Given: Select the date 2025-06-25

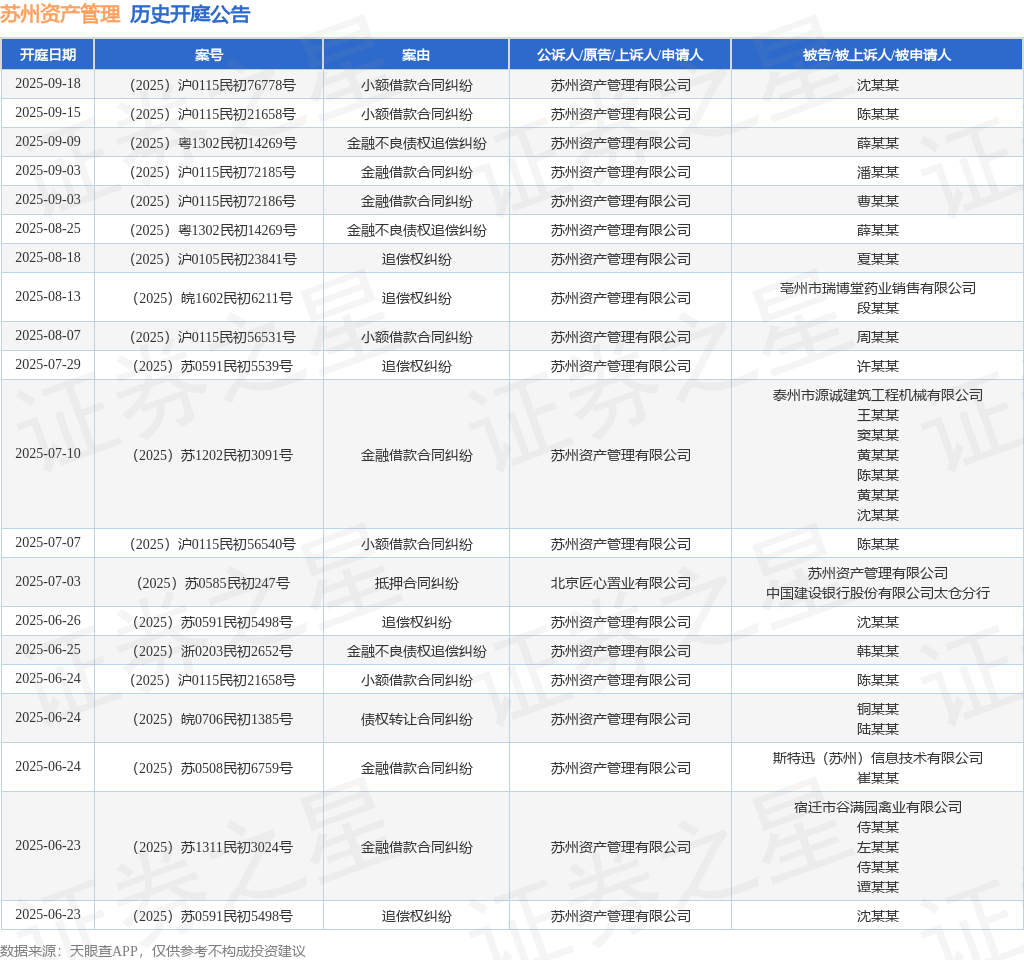Looking at the screenshot, I should 48,650.
